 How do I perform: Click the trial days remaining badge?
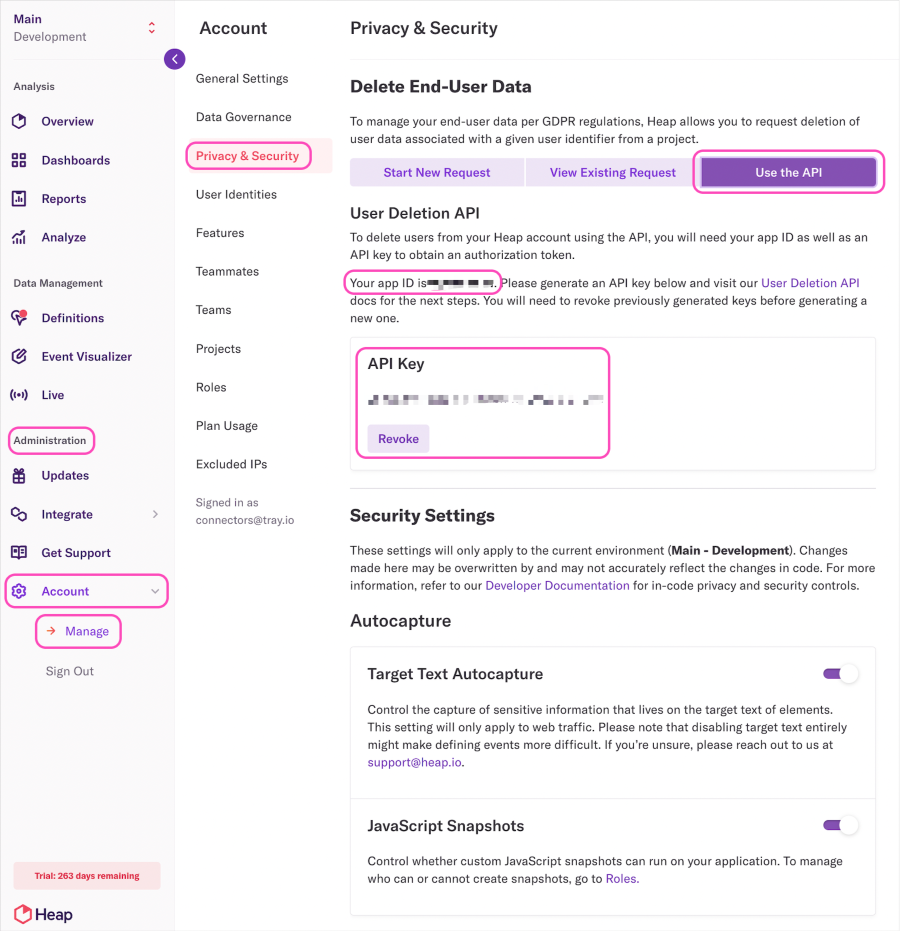click(x=86, y=875)
